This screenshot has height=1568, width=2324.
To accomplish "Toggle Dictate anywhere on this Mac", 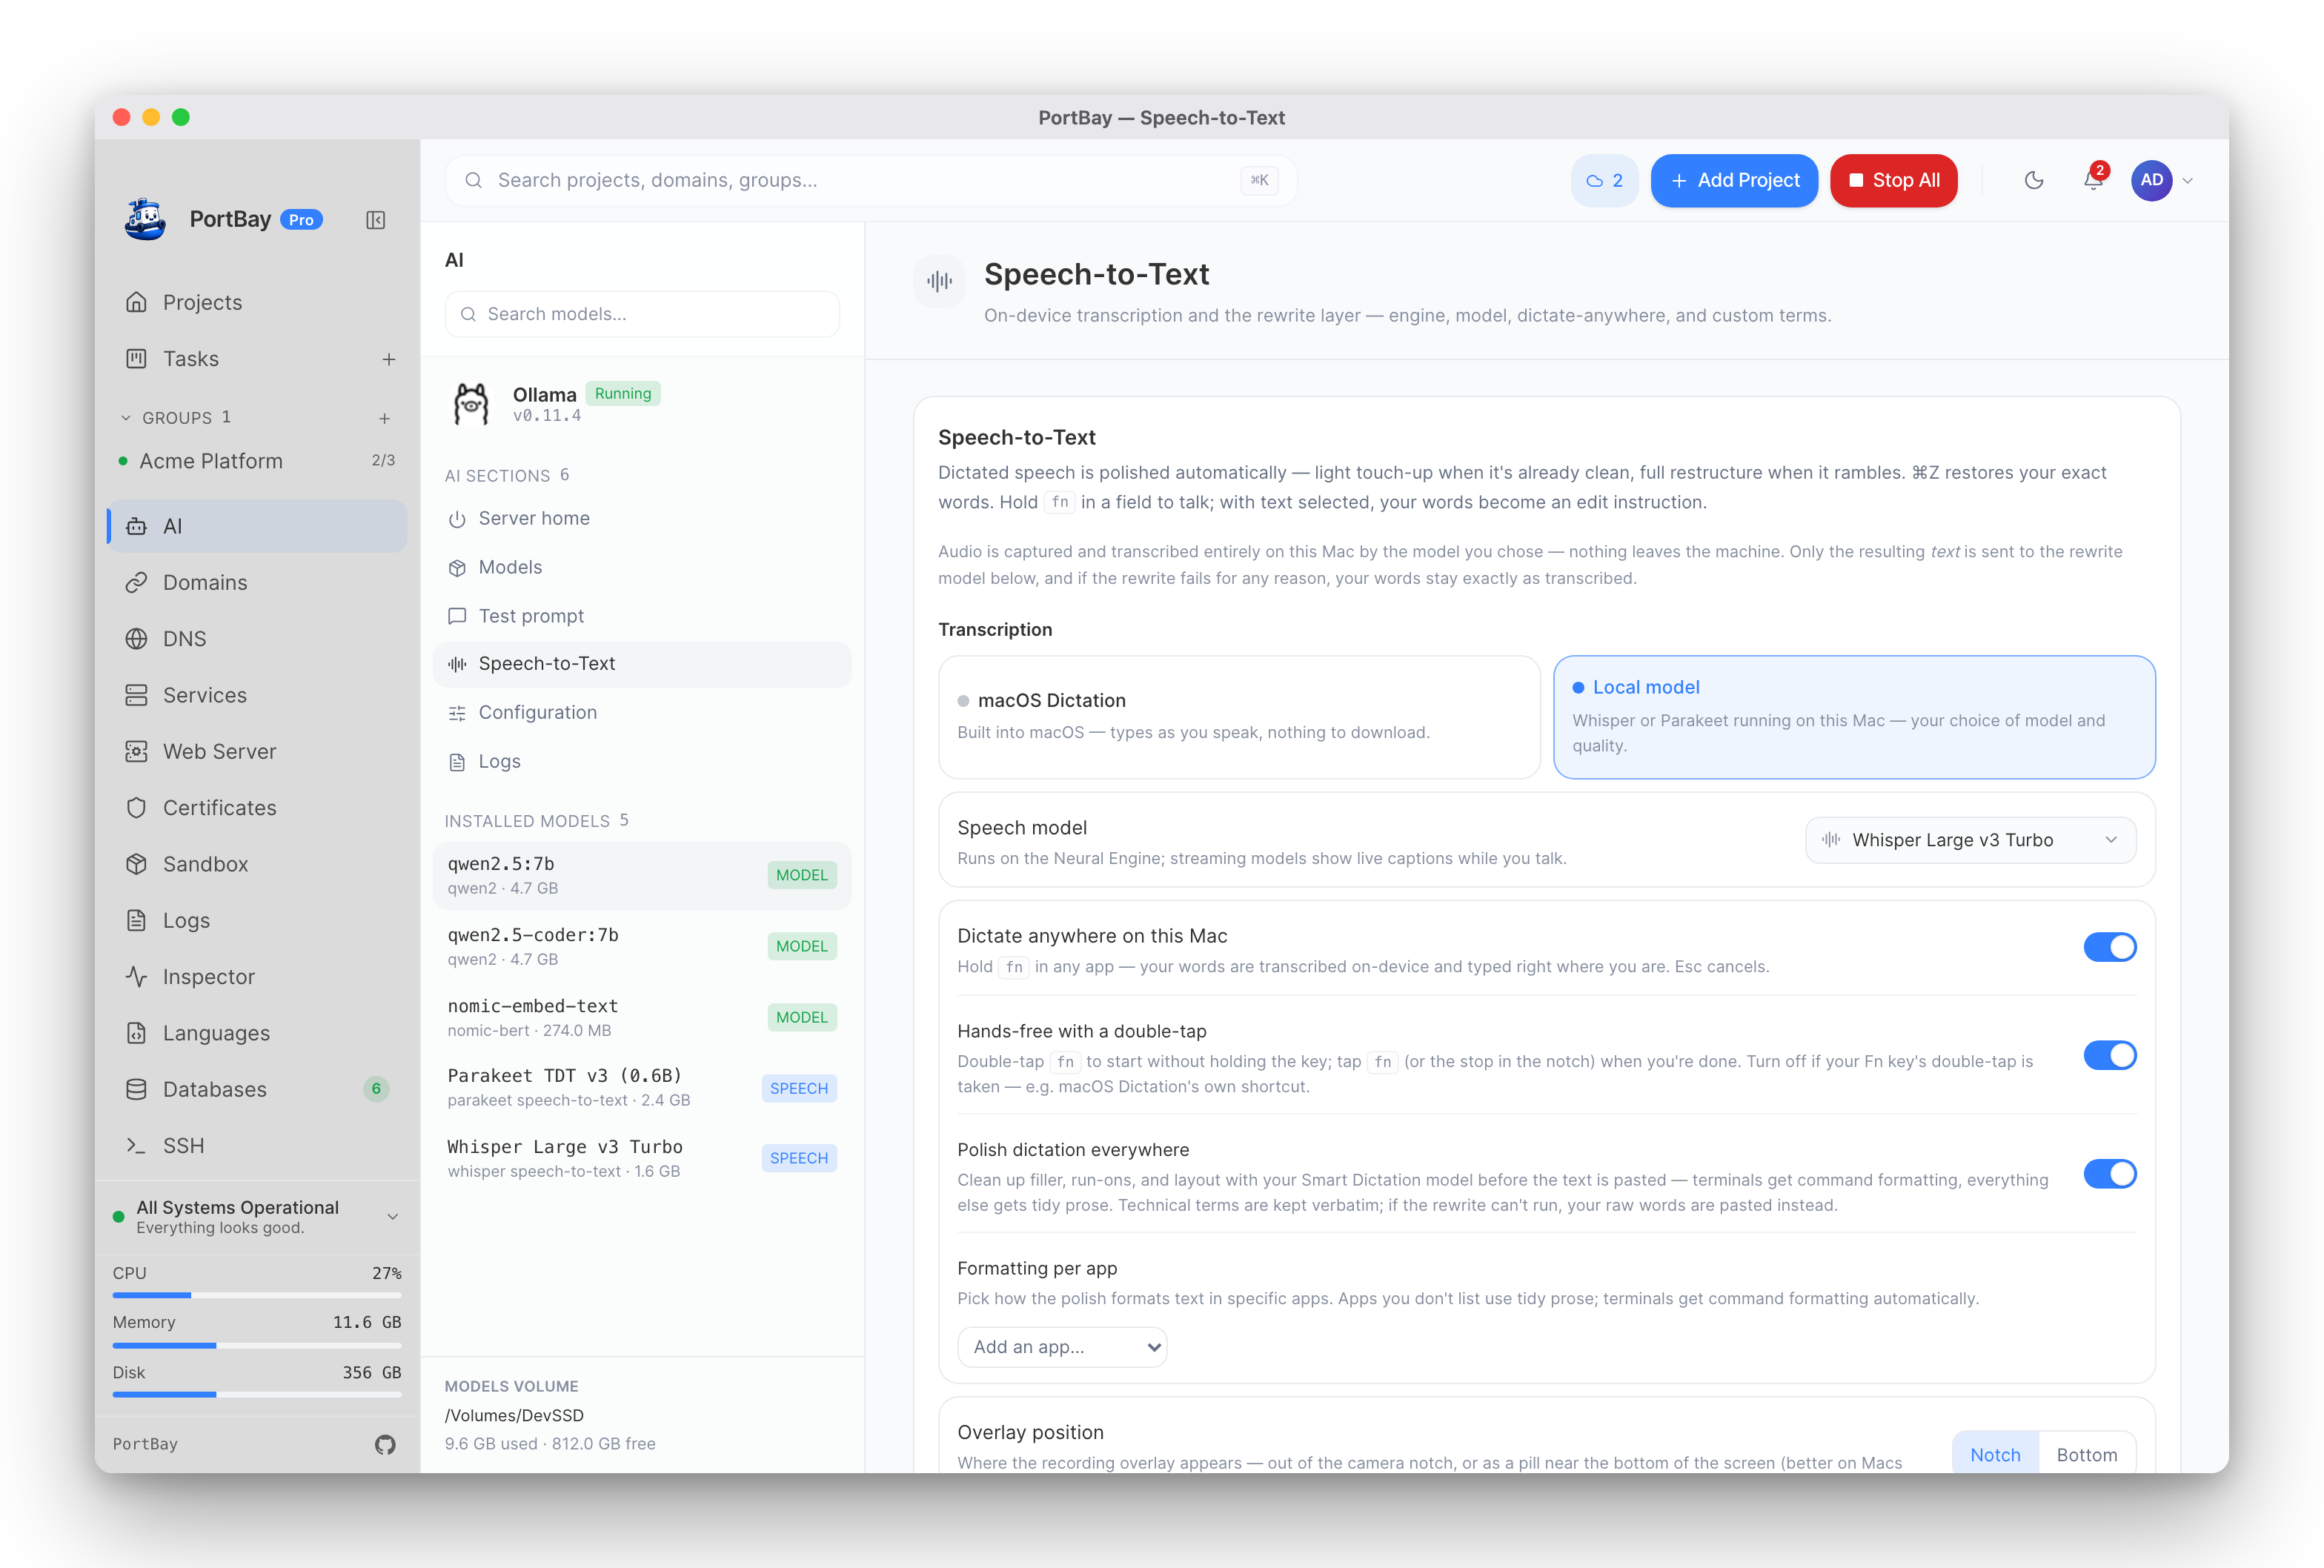I will [x=2110, y=947].
